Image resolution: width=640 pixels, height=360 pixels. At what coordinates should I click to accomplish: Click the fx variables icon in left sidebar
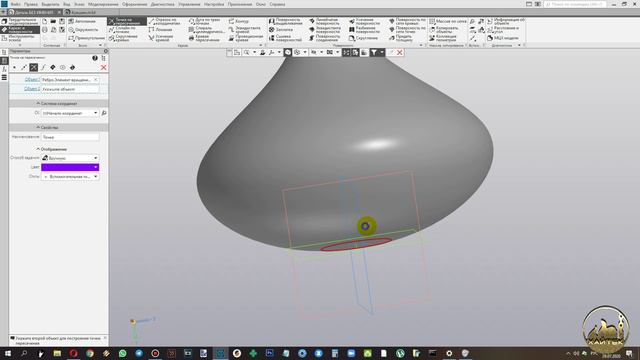(x=4, y=69)
